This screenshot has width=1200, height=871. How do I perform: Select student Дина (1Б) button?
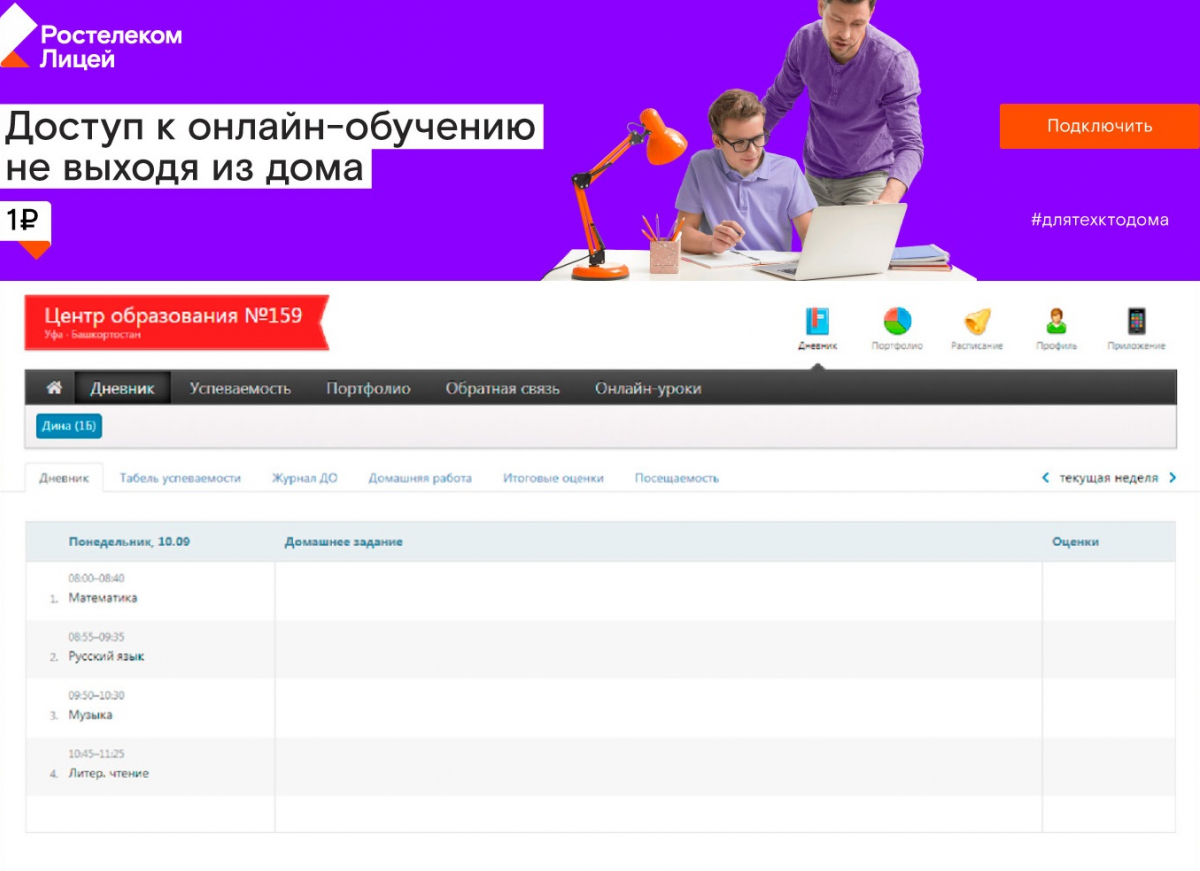69,426
